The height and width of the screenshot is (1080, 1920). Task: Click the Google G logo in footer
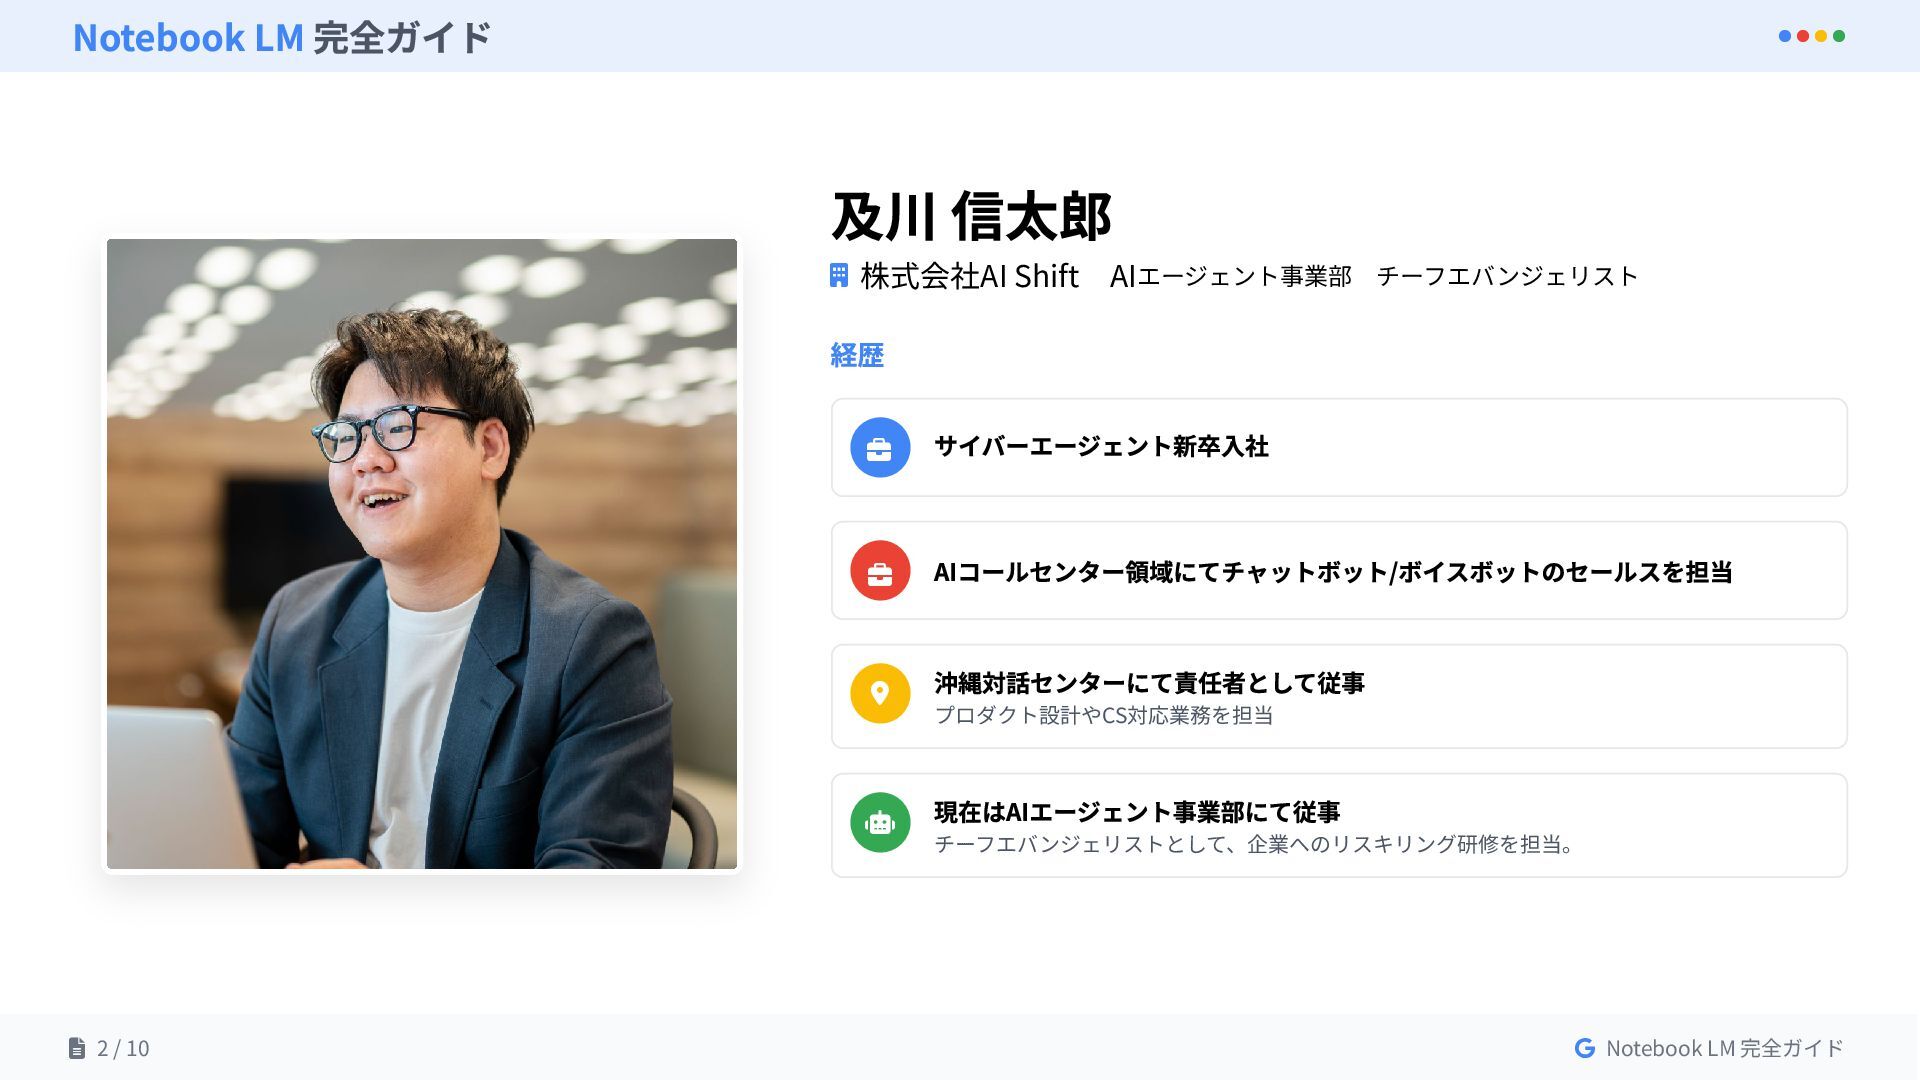(1585, 1048)
